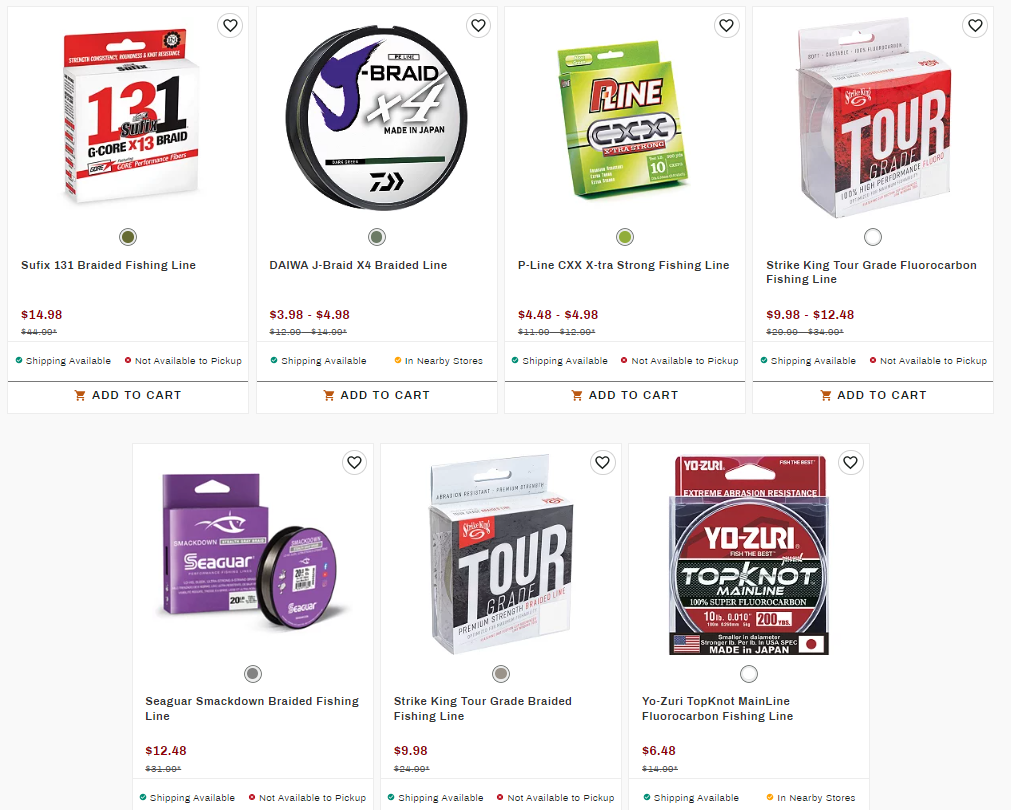The height and width of the screenshot is (810, 1020).
Task: Add DAIWA J-Braid X4 to cart
Action: tap(377, 396)
